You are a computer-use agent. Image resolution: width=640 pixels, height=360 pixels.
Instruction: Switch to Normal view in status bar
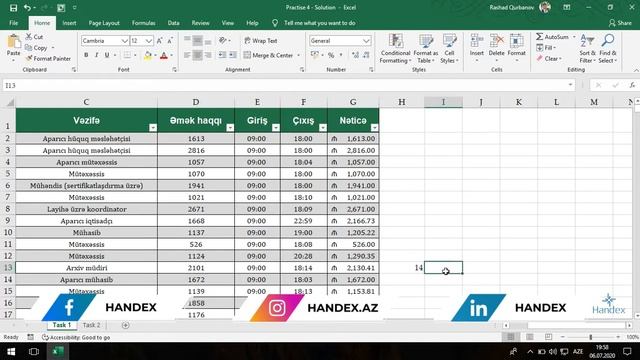[511, 337]
